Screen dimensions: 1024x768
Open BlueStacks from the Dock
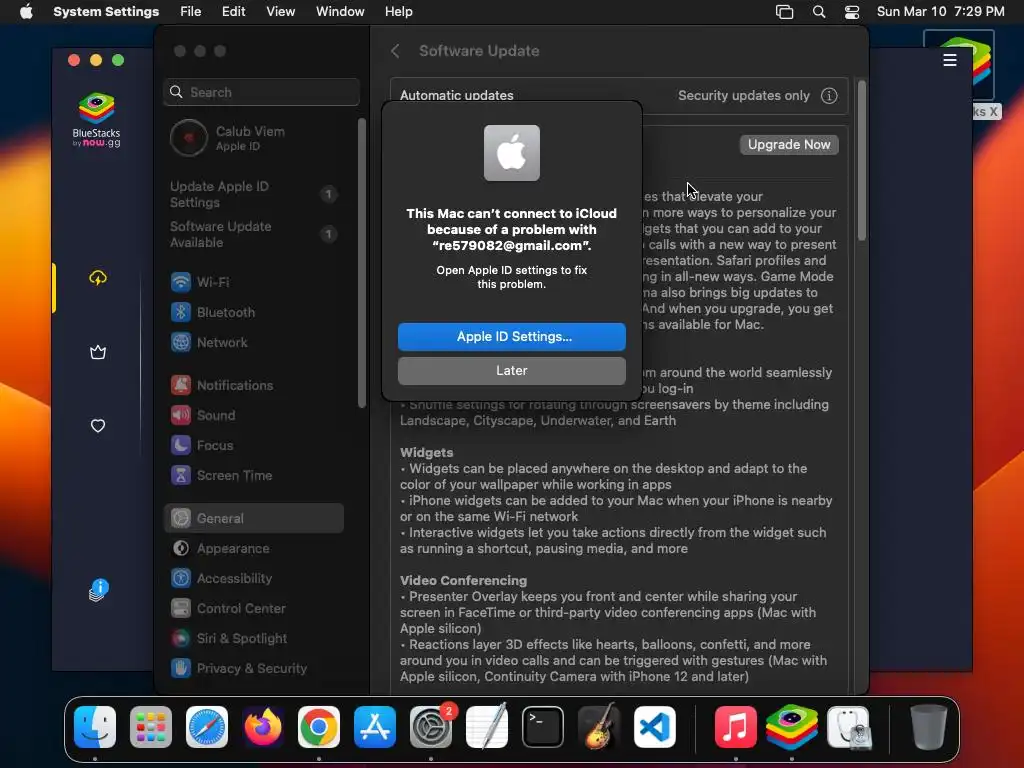[x=792, y=727]
